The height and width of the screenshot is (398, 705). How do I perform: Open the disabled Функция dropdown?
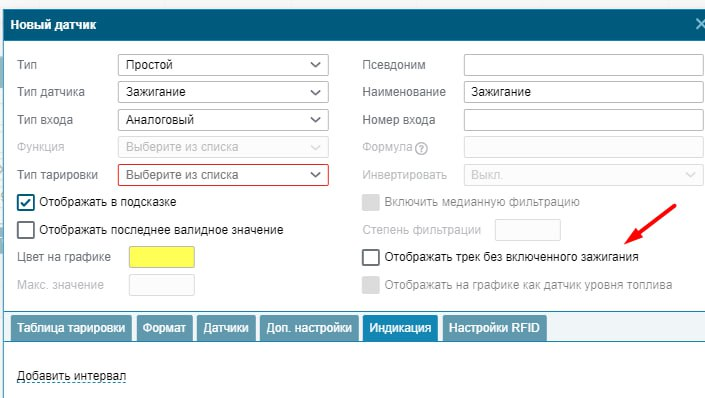pyautogui.click(x=223, y=147)
